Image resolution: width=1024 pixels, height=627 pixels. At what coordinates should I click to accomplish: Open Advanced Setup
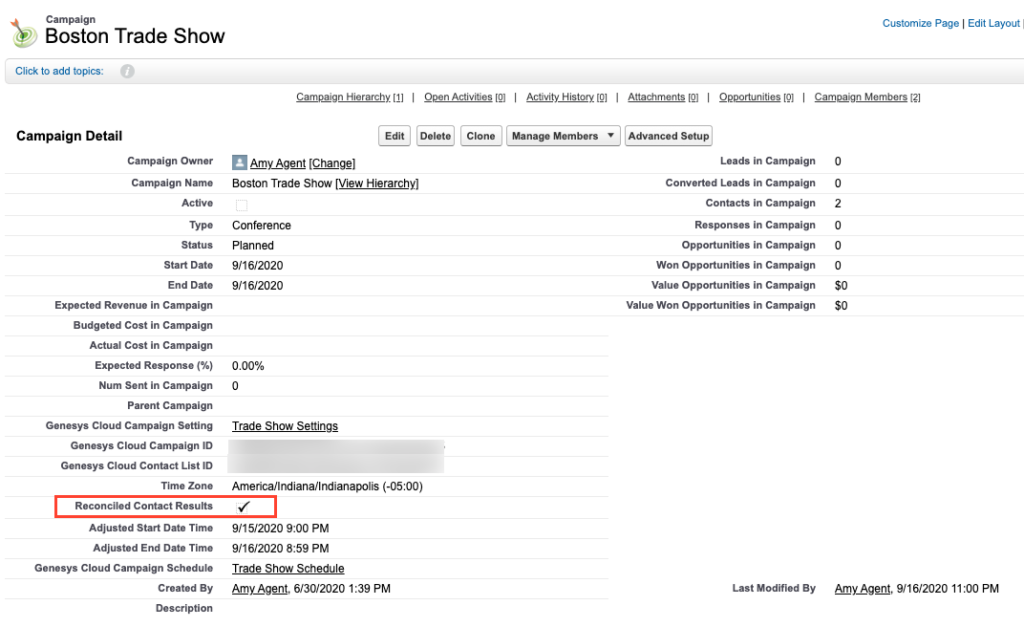(668, 136)
